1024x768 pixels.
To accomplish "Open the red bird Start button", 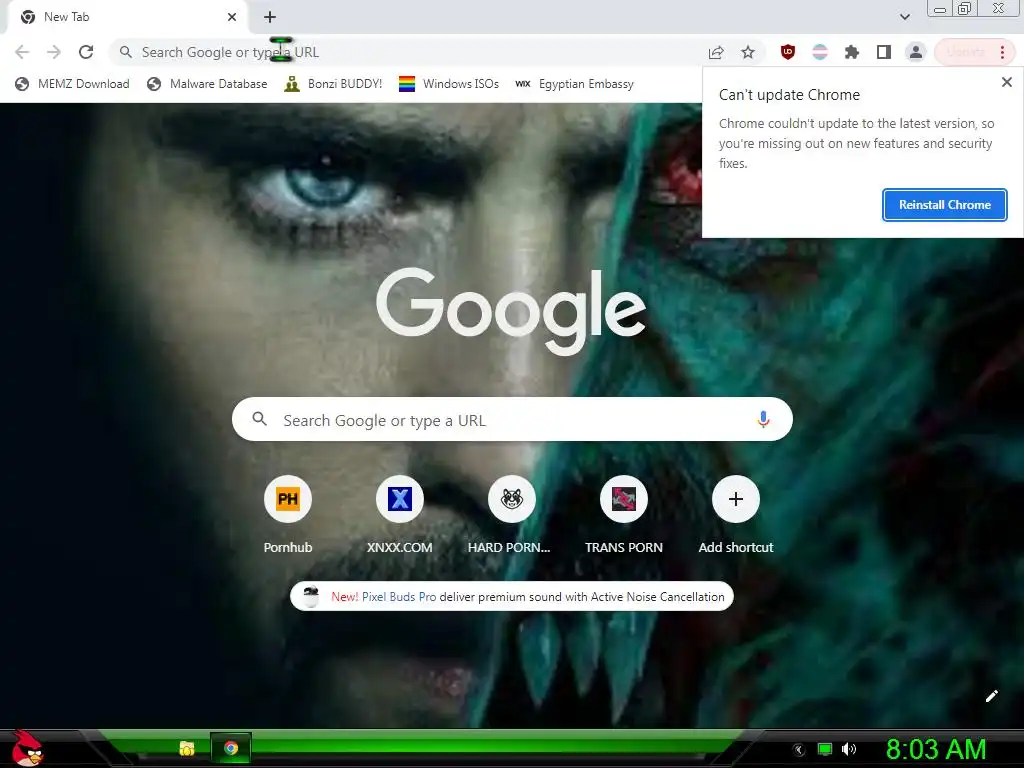I will tap(27, 748).
